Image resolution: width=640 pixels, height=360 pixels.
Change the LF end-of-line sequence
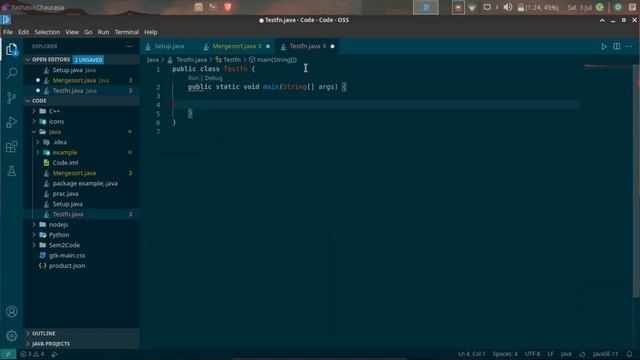point(551,354)
